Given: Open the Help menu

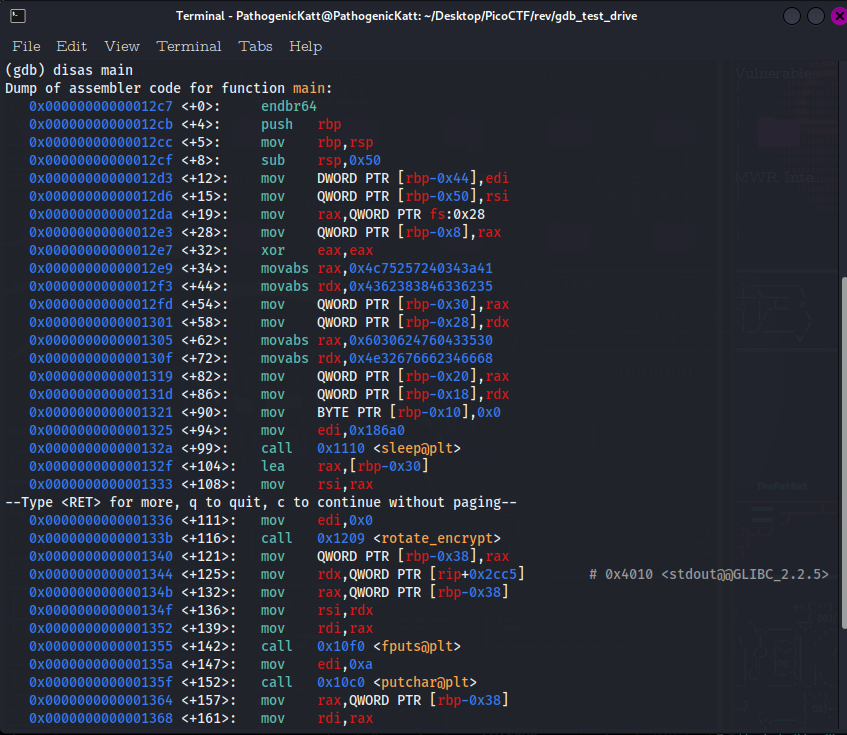Looking at the screenshot, I should 305,46.
